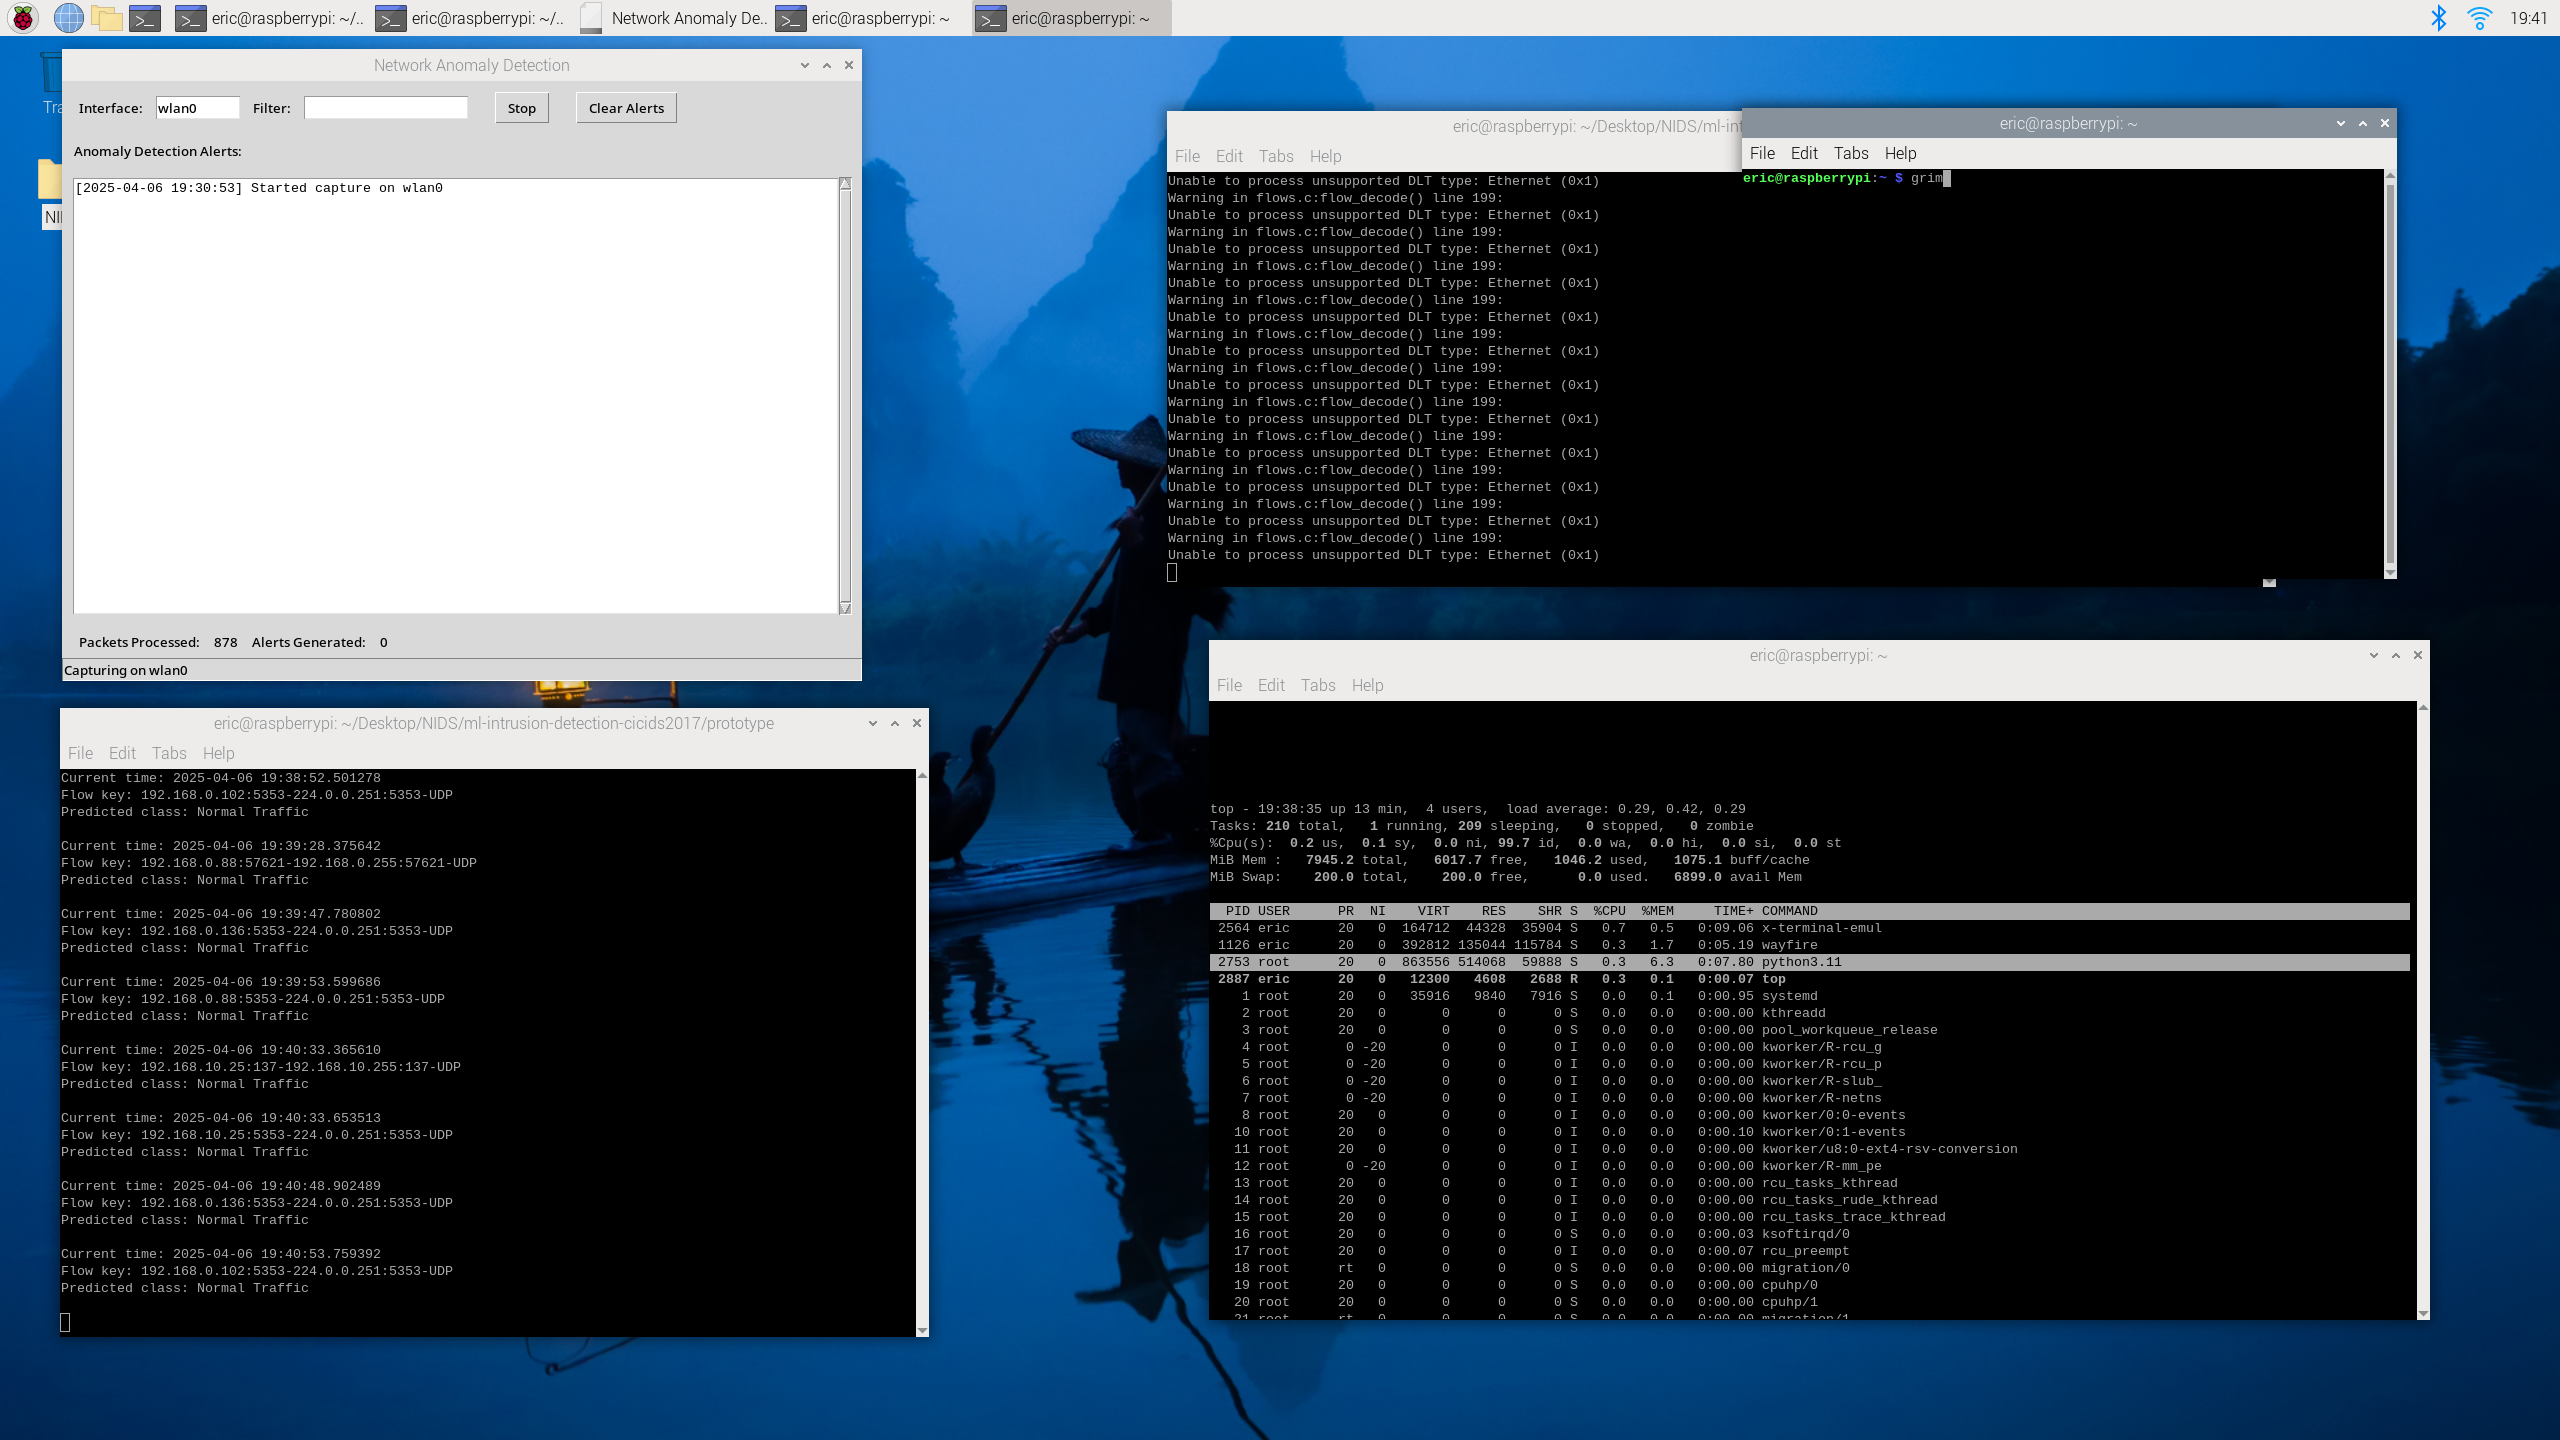Minimize the prototype terminal window
Viewport: 2560px width, 1440px height.
click(872, 723)
